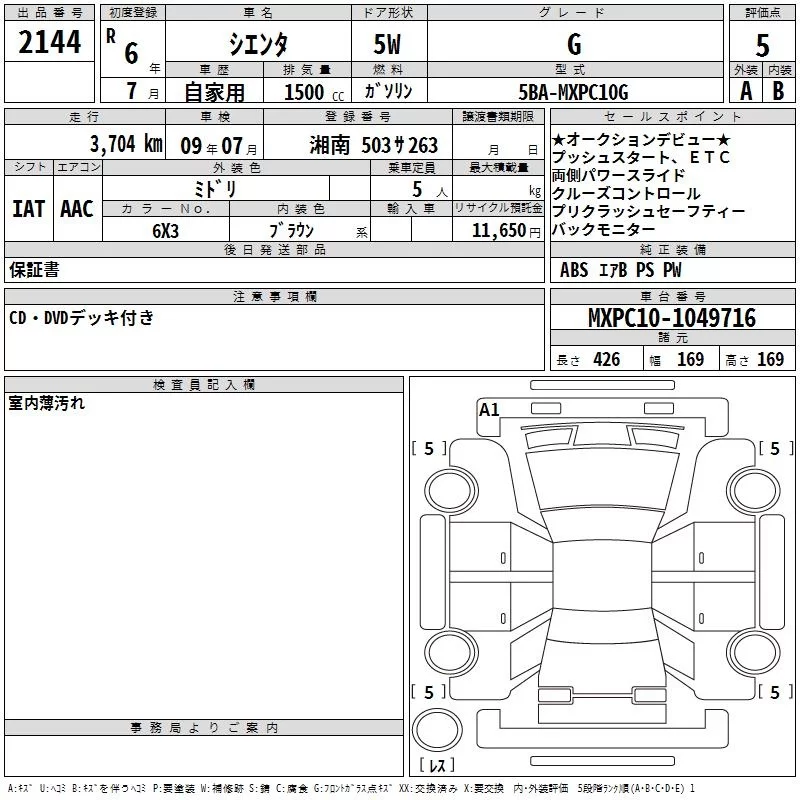Click the roof panel in car diagram
This screenshot has height=800, width=800.
pyautogui.click(x=603, y=575)
